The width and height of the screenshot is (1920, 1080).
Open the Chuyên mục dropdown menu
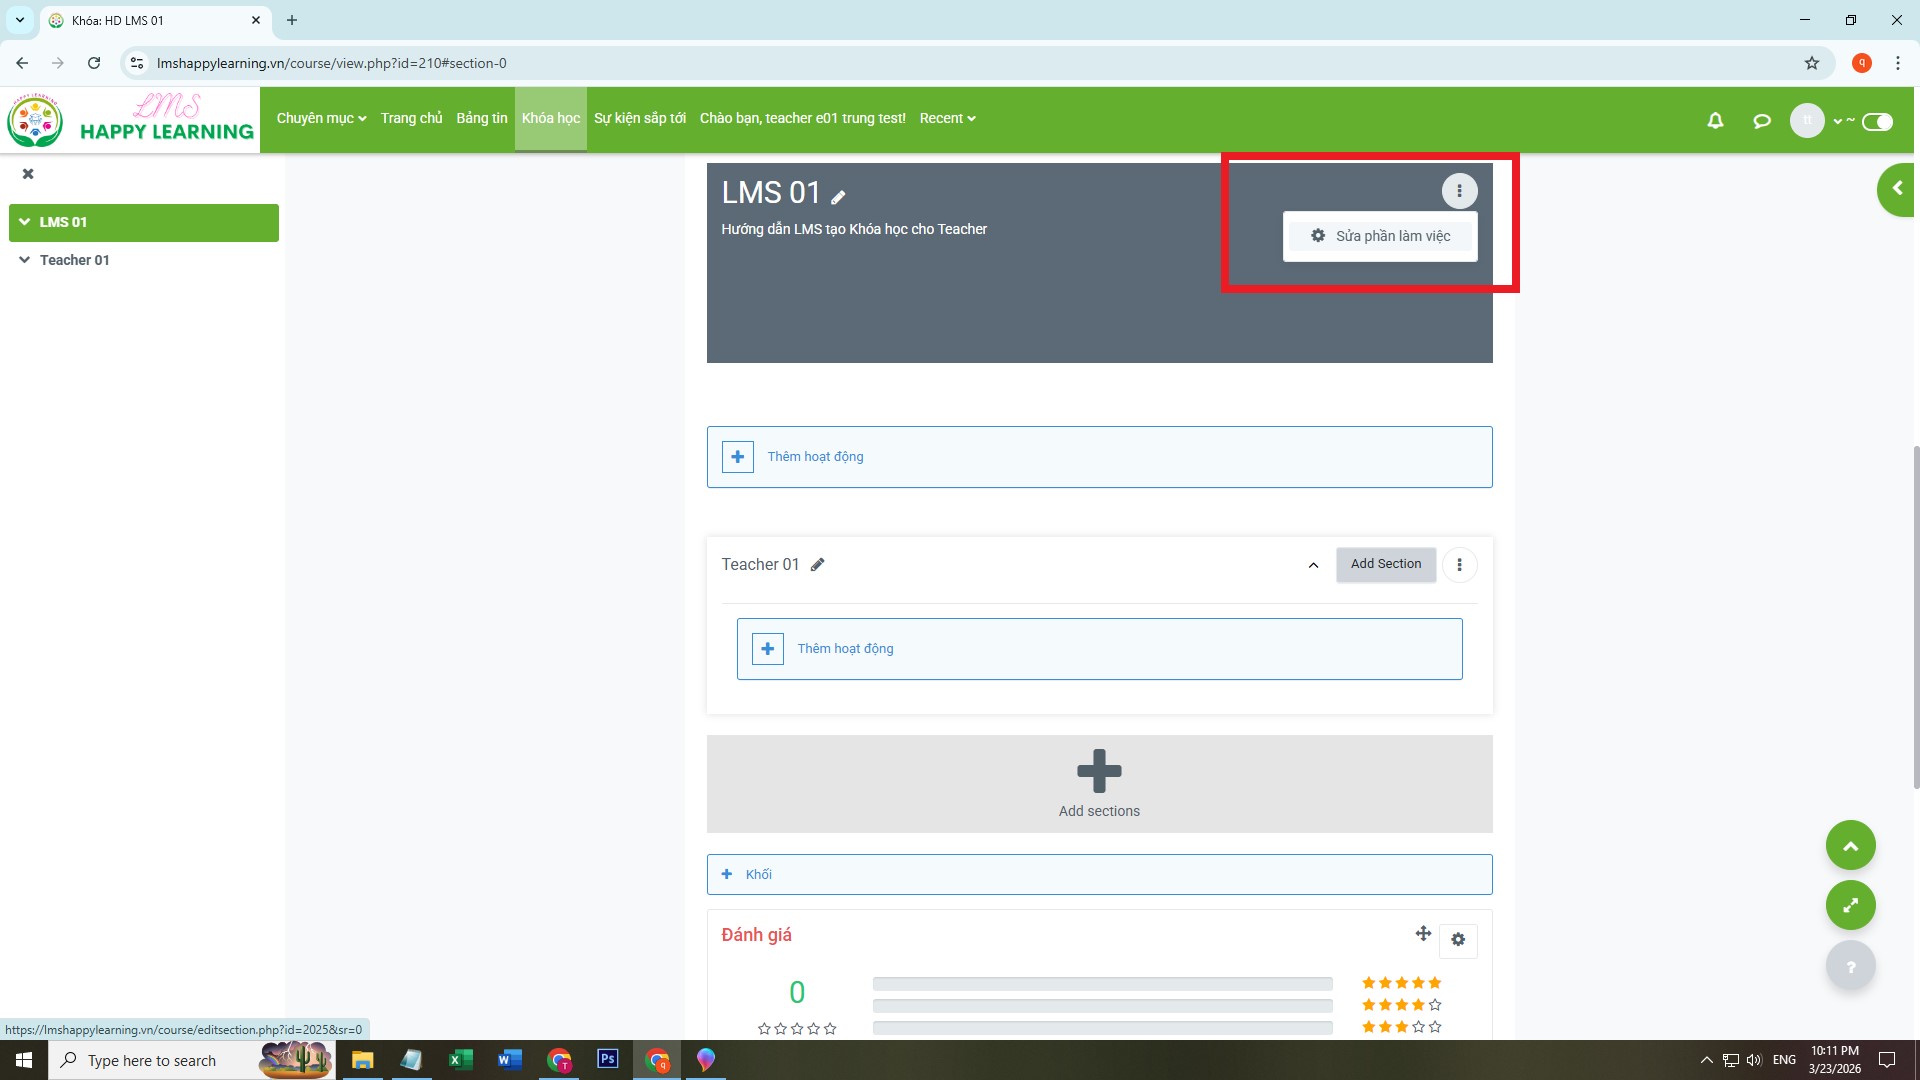click(321, 118)
